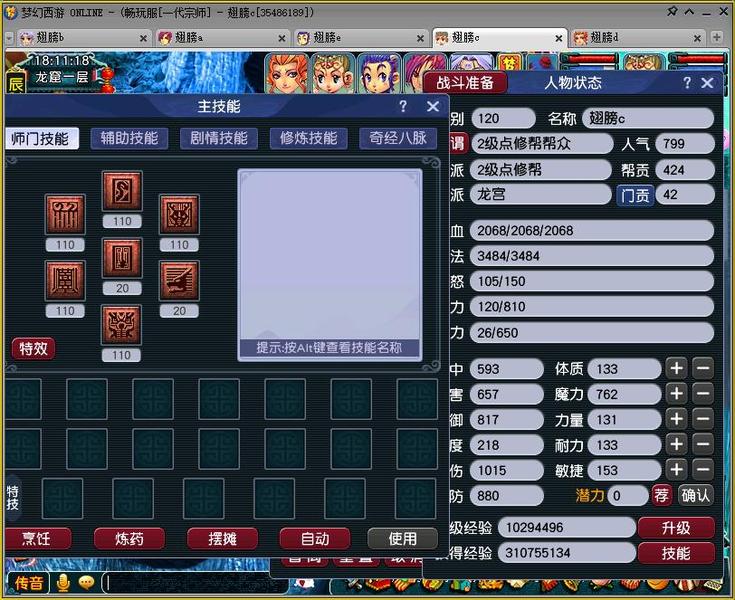Screen dimensions: 735x600
Task: Add a new account tab with plus
Action: click(x=716, y=37)
